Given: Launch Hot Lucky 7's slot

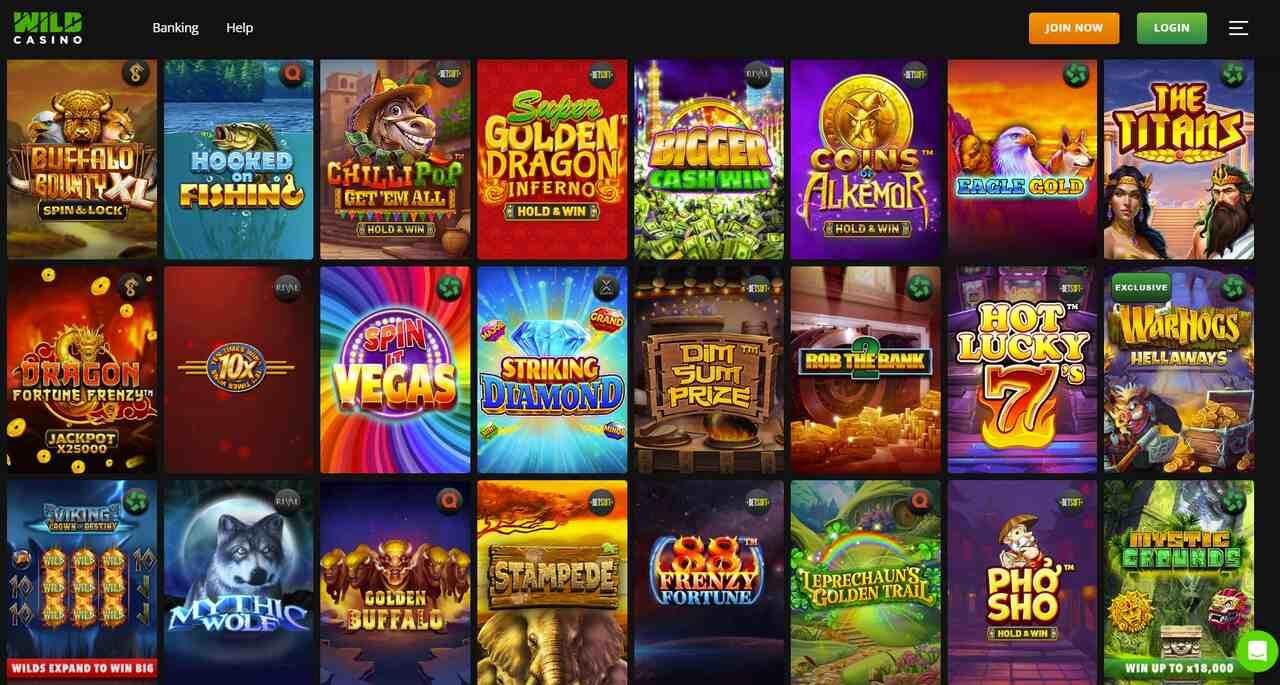Looking at the screenshot, I should 1022,370.
